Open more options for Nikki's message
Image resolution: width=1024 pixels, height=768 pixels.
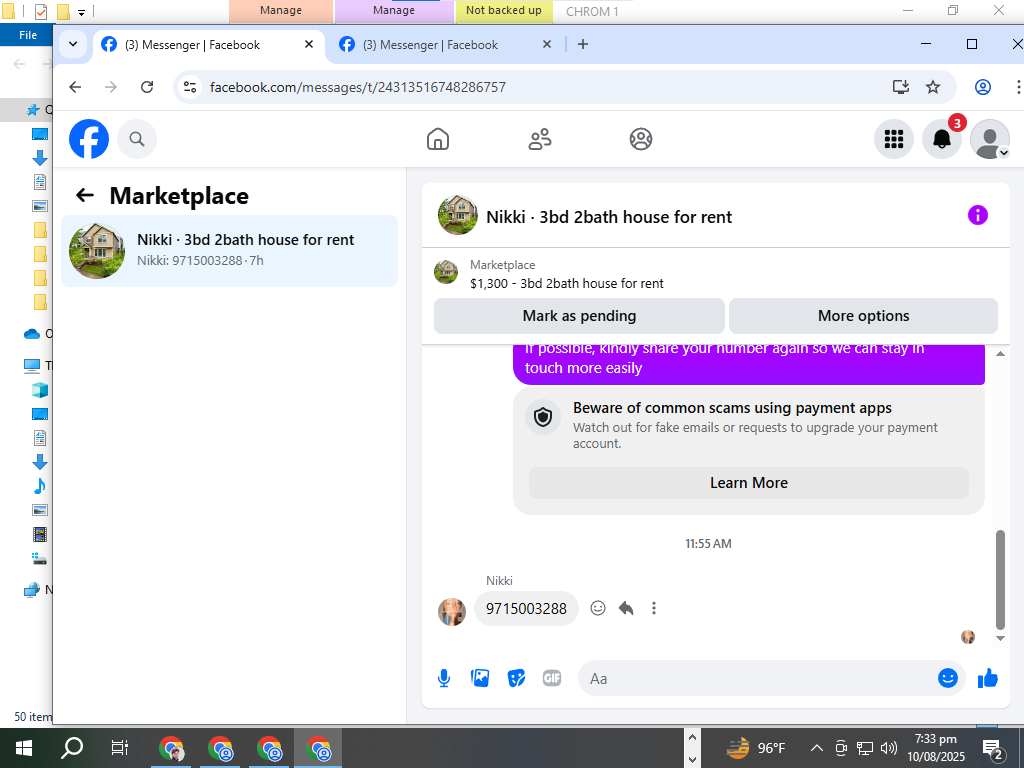[x=654, y=609]
